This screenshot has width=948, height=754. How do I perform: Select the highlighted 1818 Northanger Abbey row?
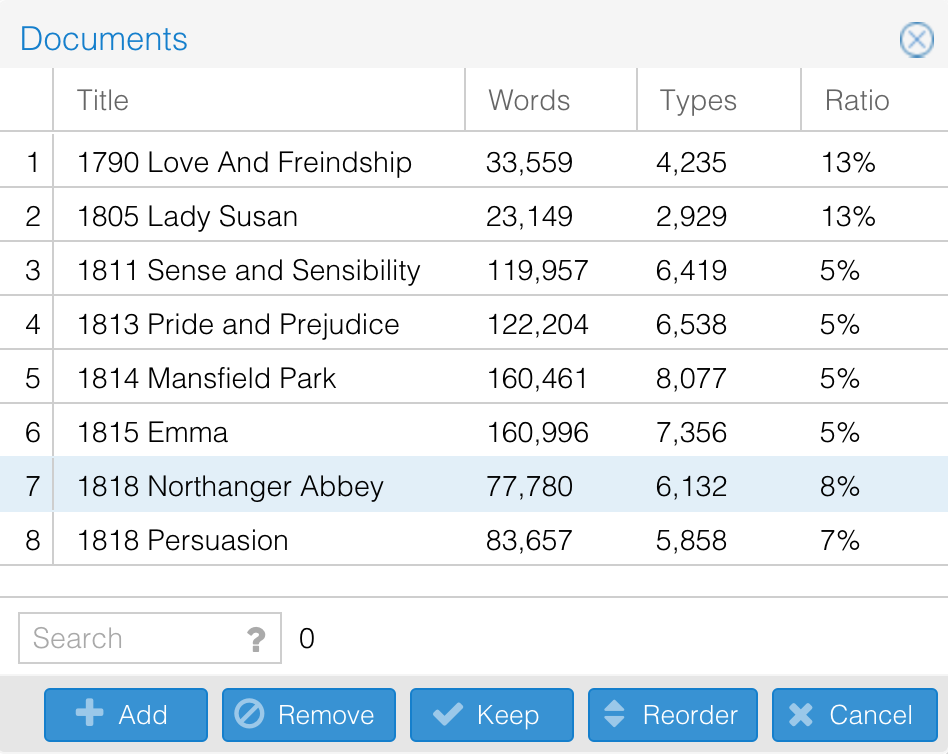[230, 487]
